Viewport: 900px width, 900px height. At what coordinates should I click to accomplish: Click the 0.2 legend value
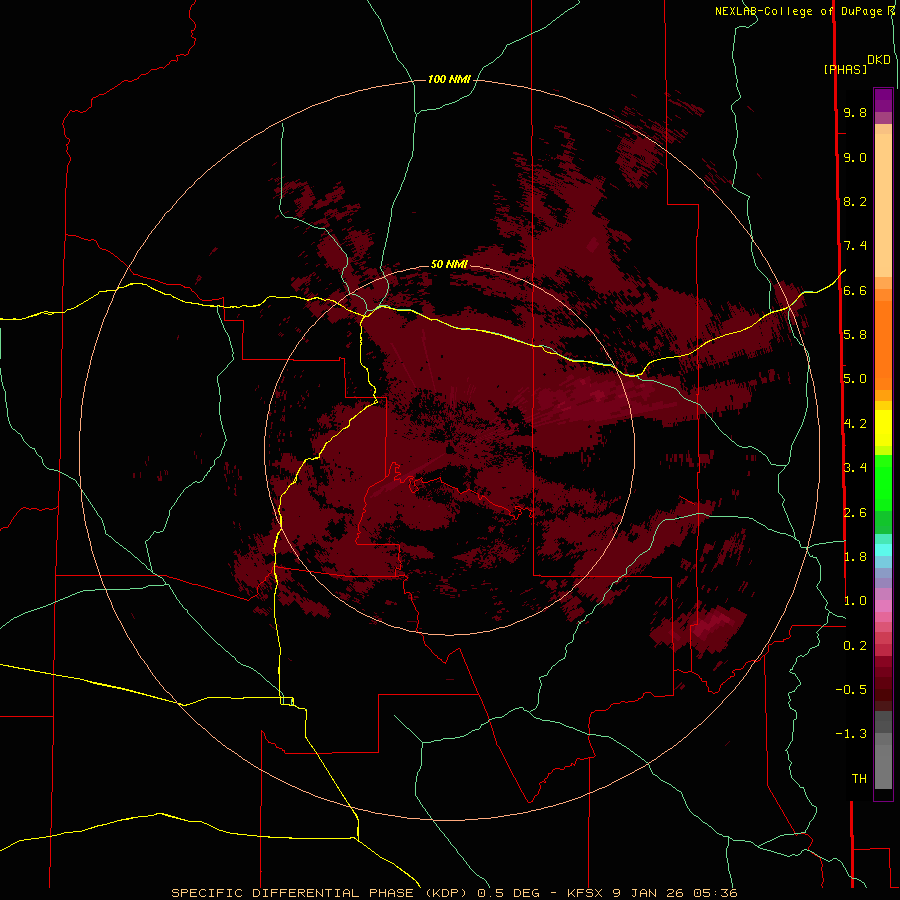855,645
